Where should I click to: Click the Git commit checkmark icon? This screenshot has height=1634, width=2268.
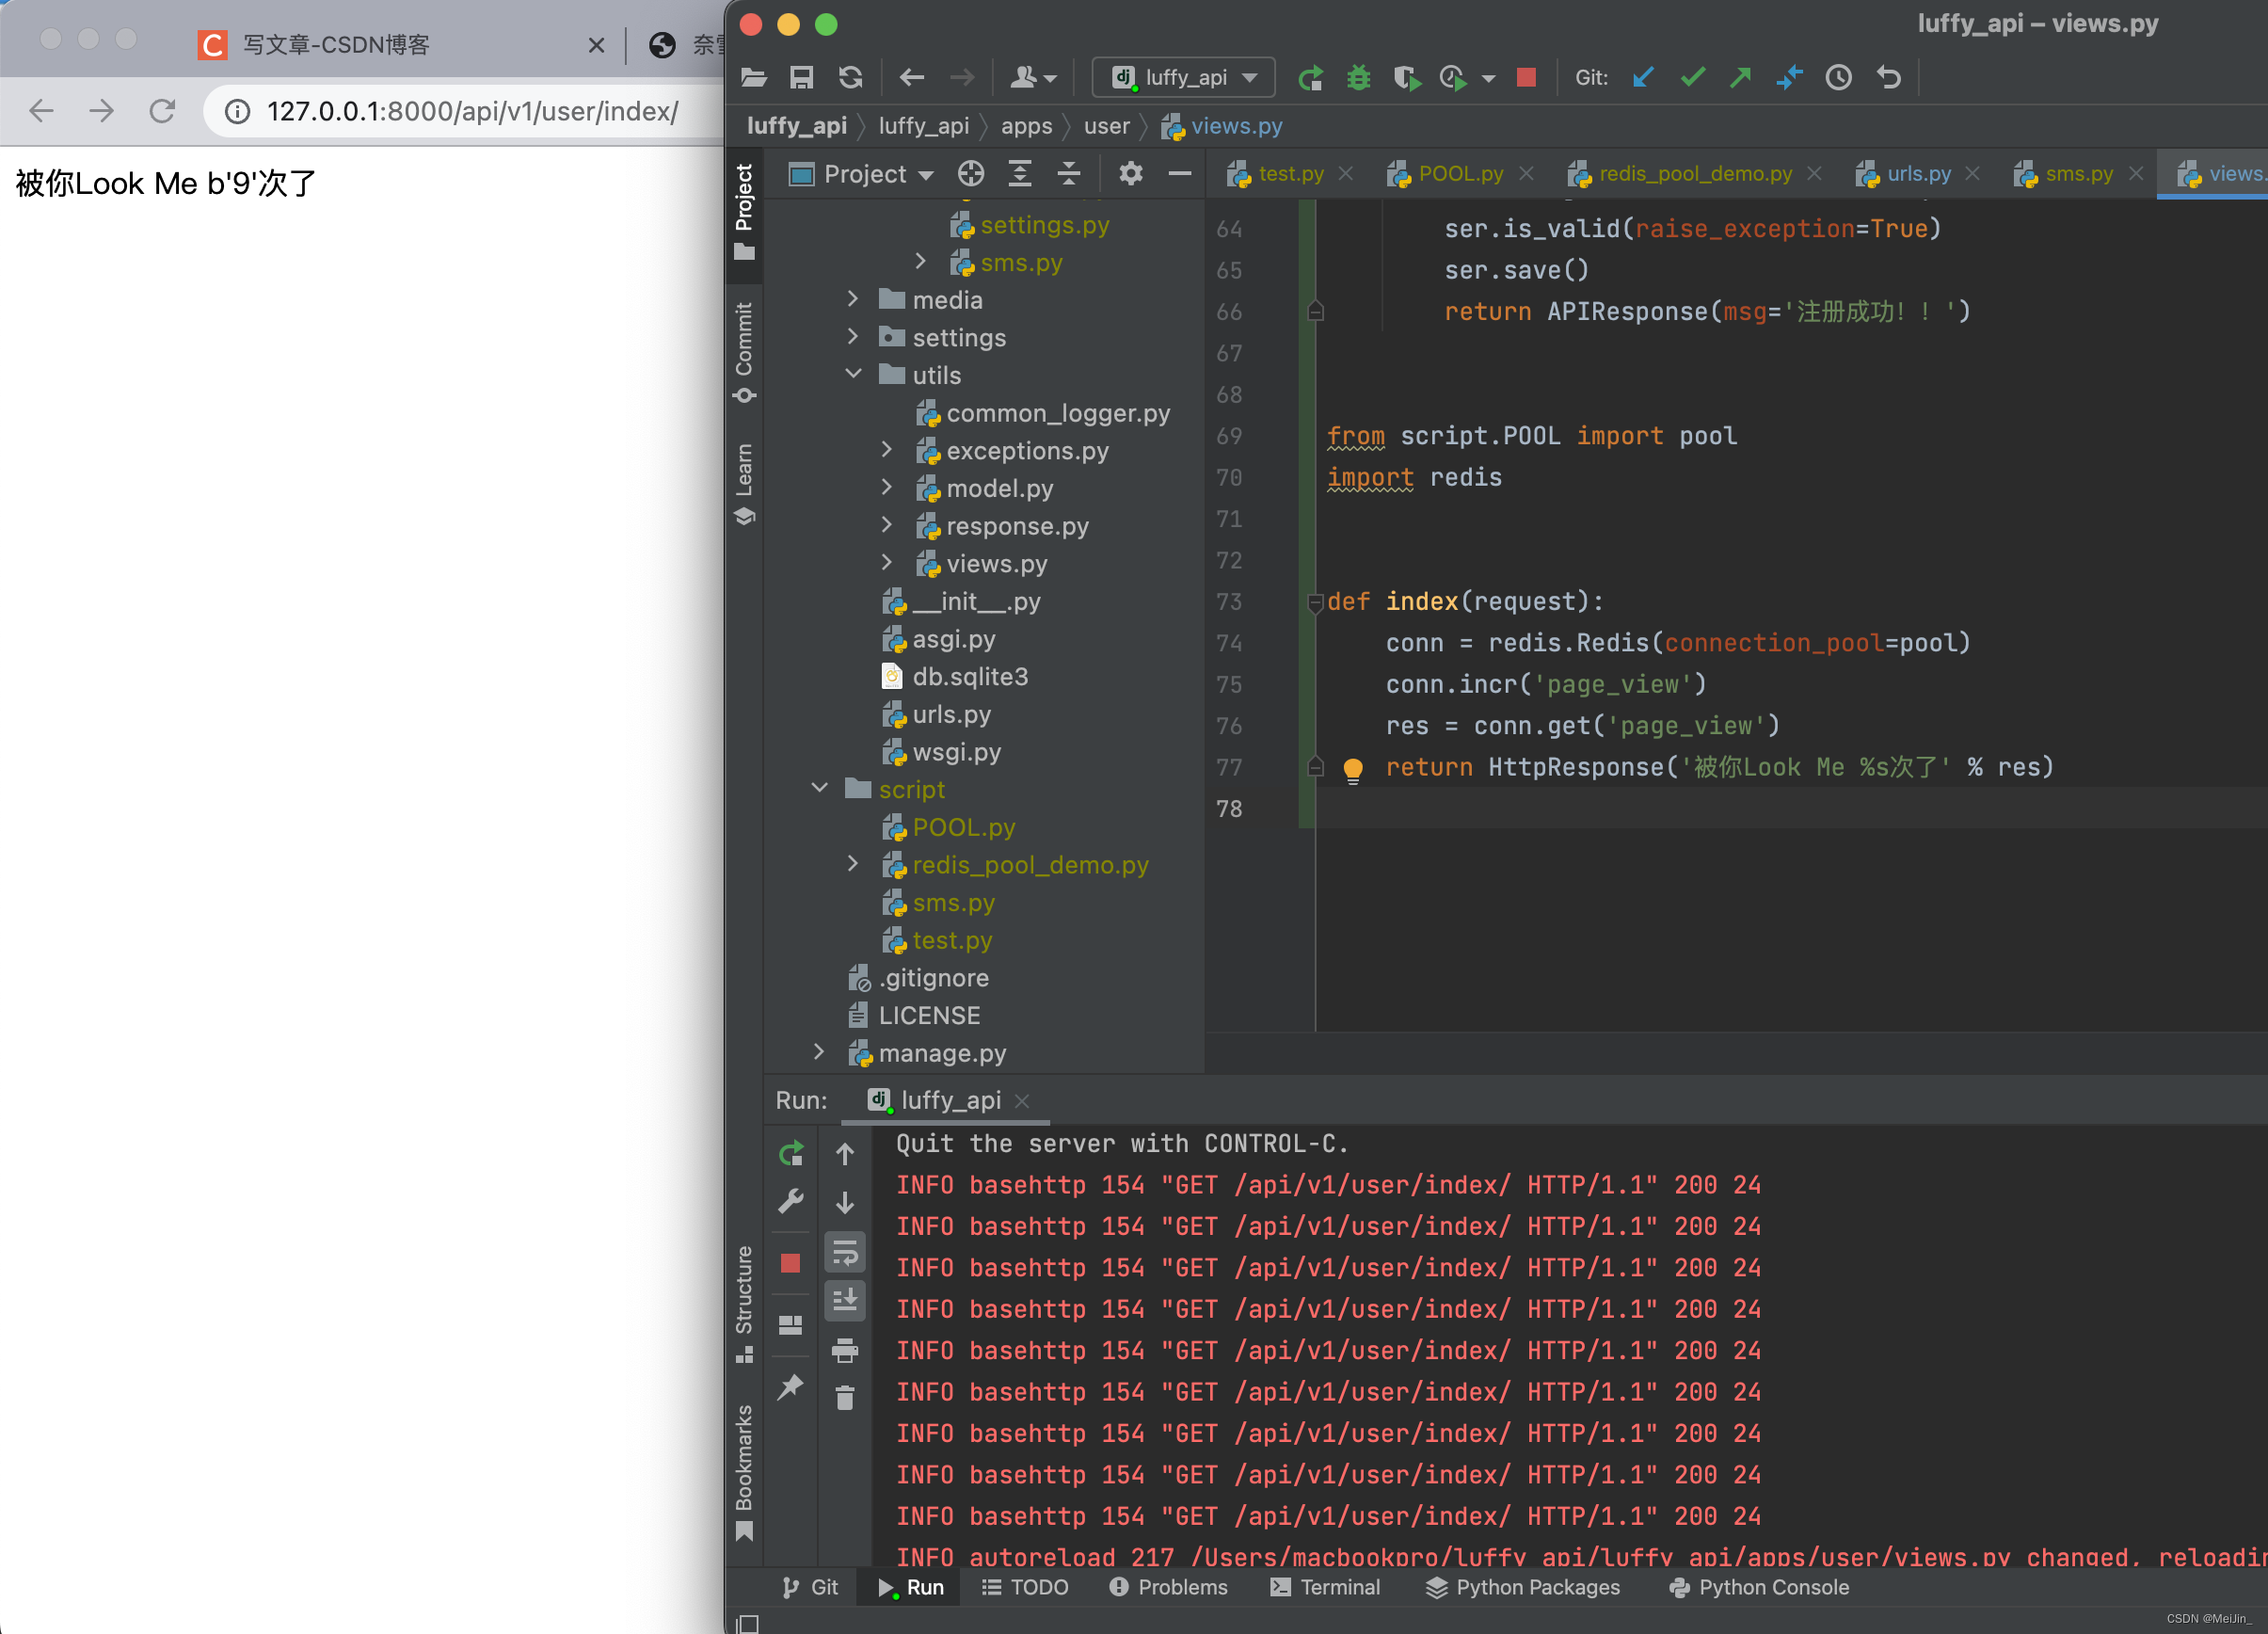click(1692, 77)
